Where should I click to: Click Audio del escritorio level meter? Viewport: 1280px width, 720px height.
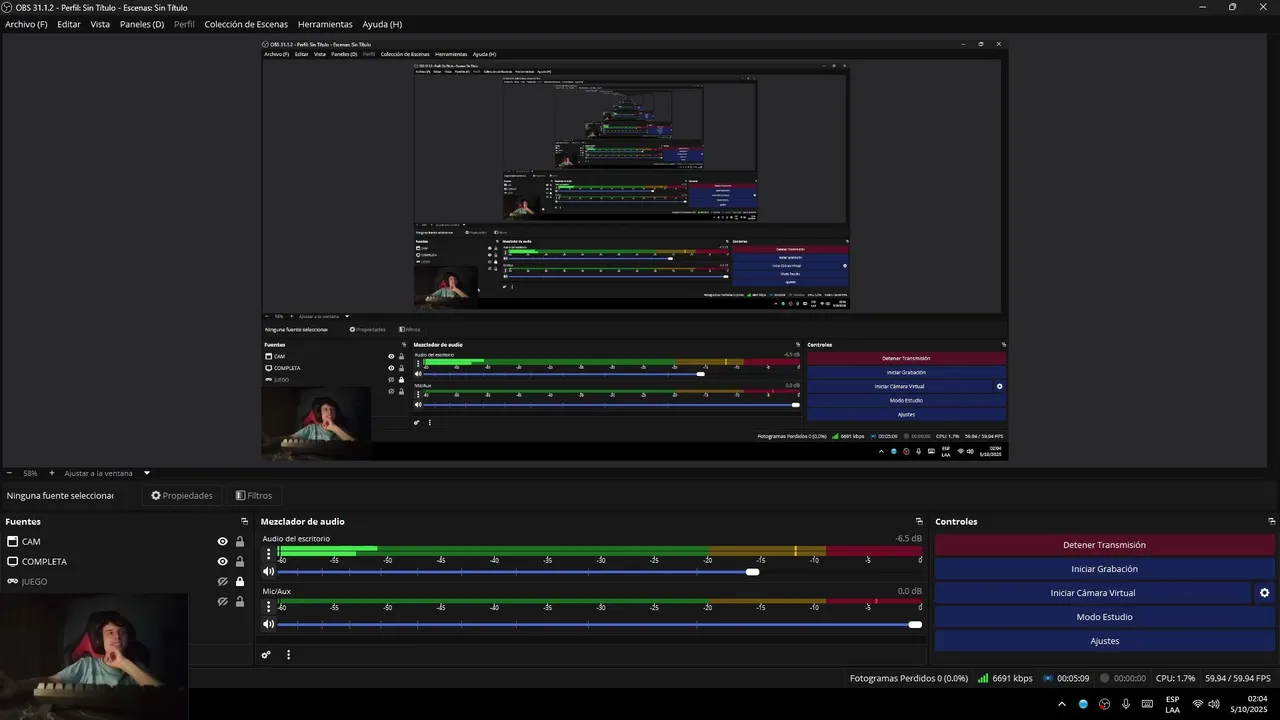click(x=599, y=551)
